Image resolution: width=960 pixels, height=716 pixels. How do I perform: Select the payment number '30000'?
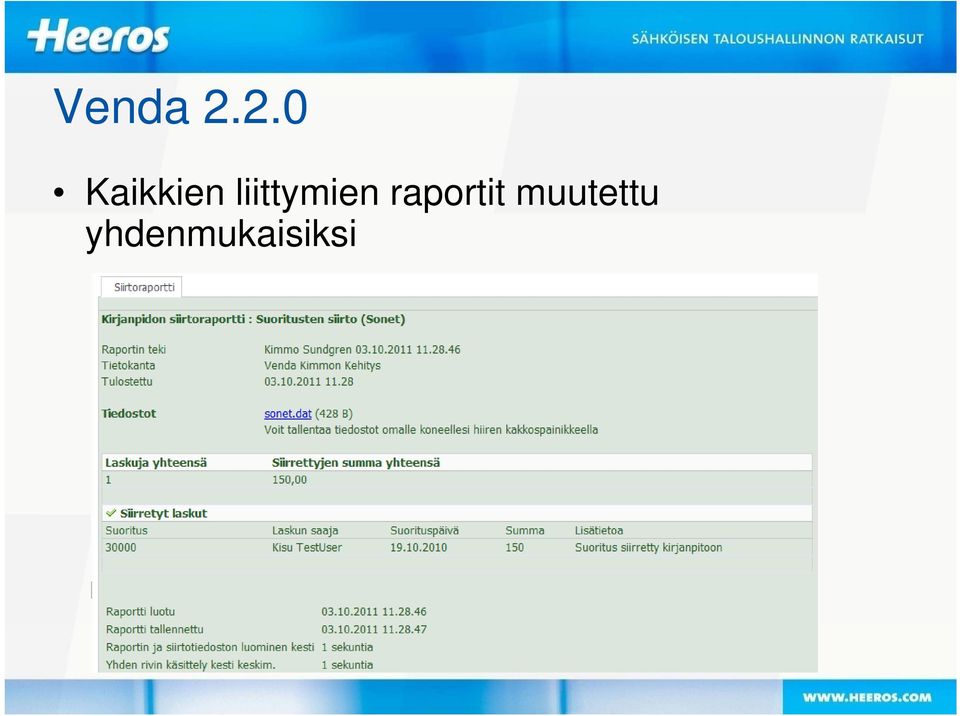tap(121, 548)
